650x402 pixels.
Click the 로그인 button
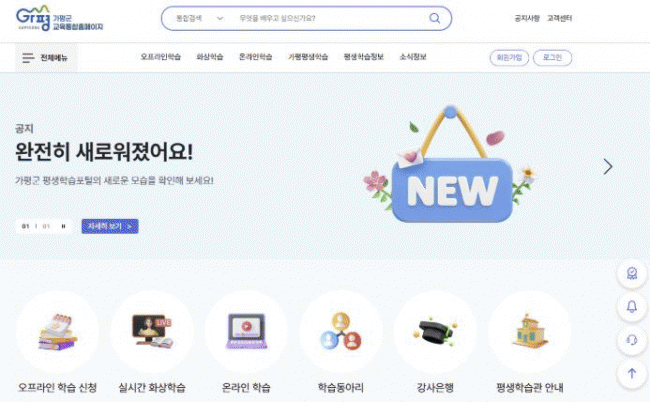552,58
